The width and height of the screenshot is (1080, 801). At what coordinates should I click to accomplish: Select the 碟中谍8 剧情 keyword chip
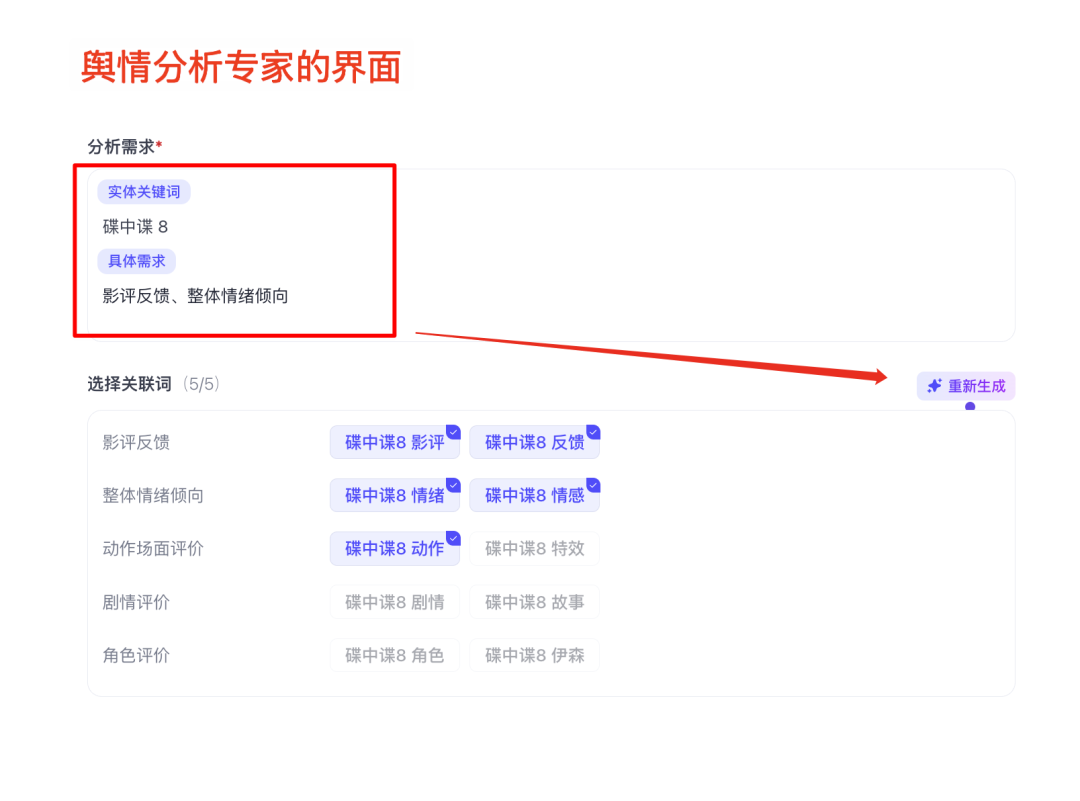click(x=395, y=602)
